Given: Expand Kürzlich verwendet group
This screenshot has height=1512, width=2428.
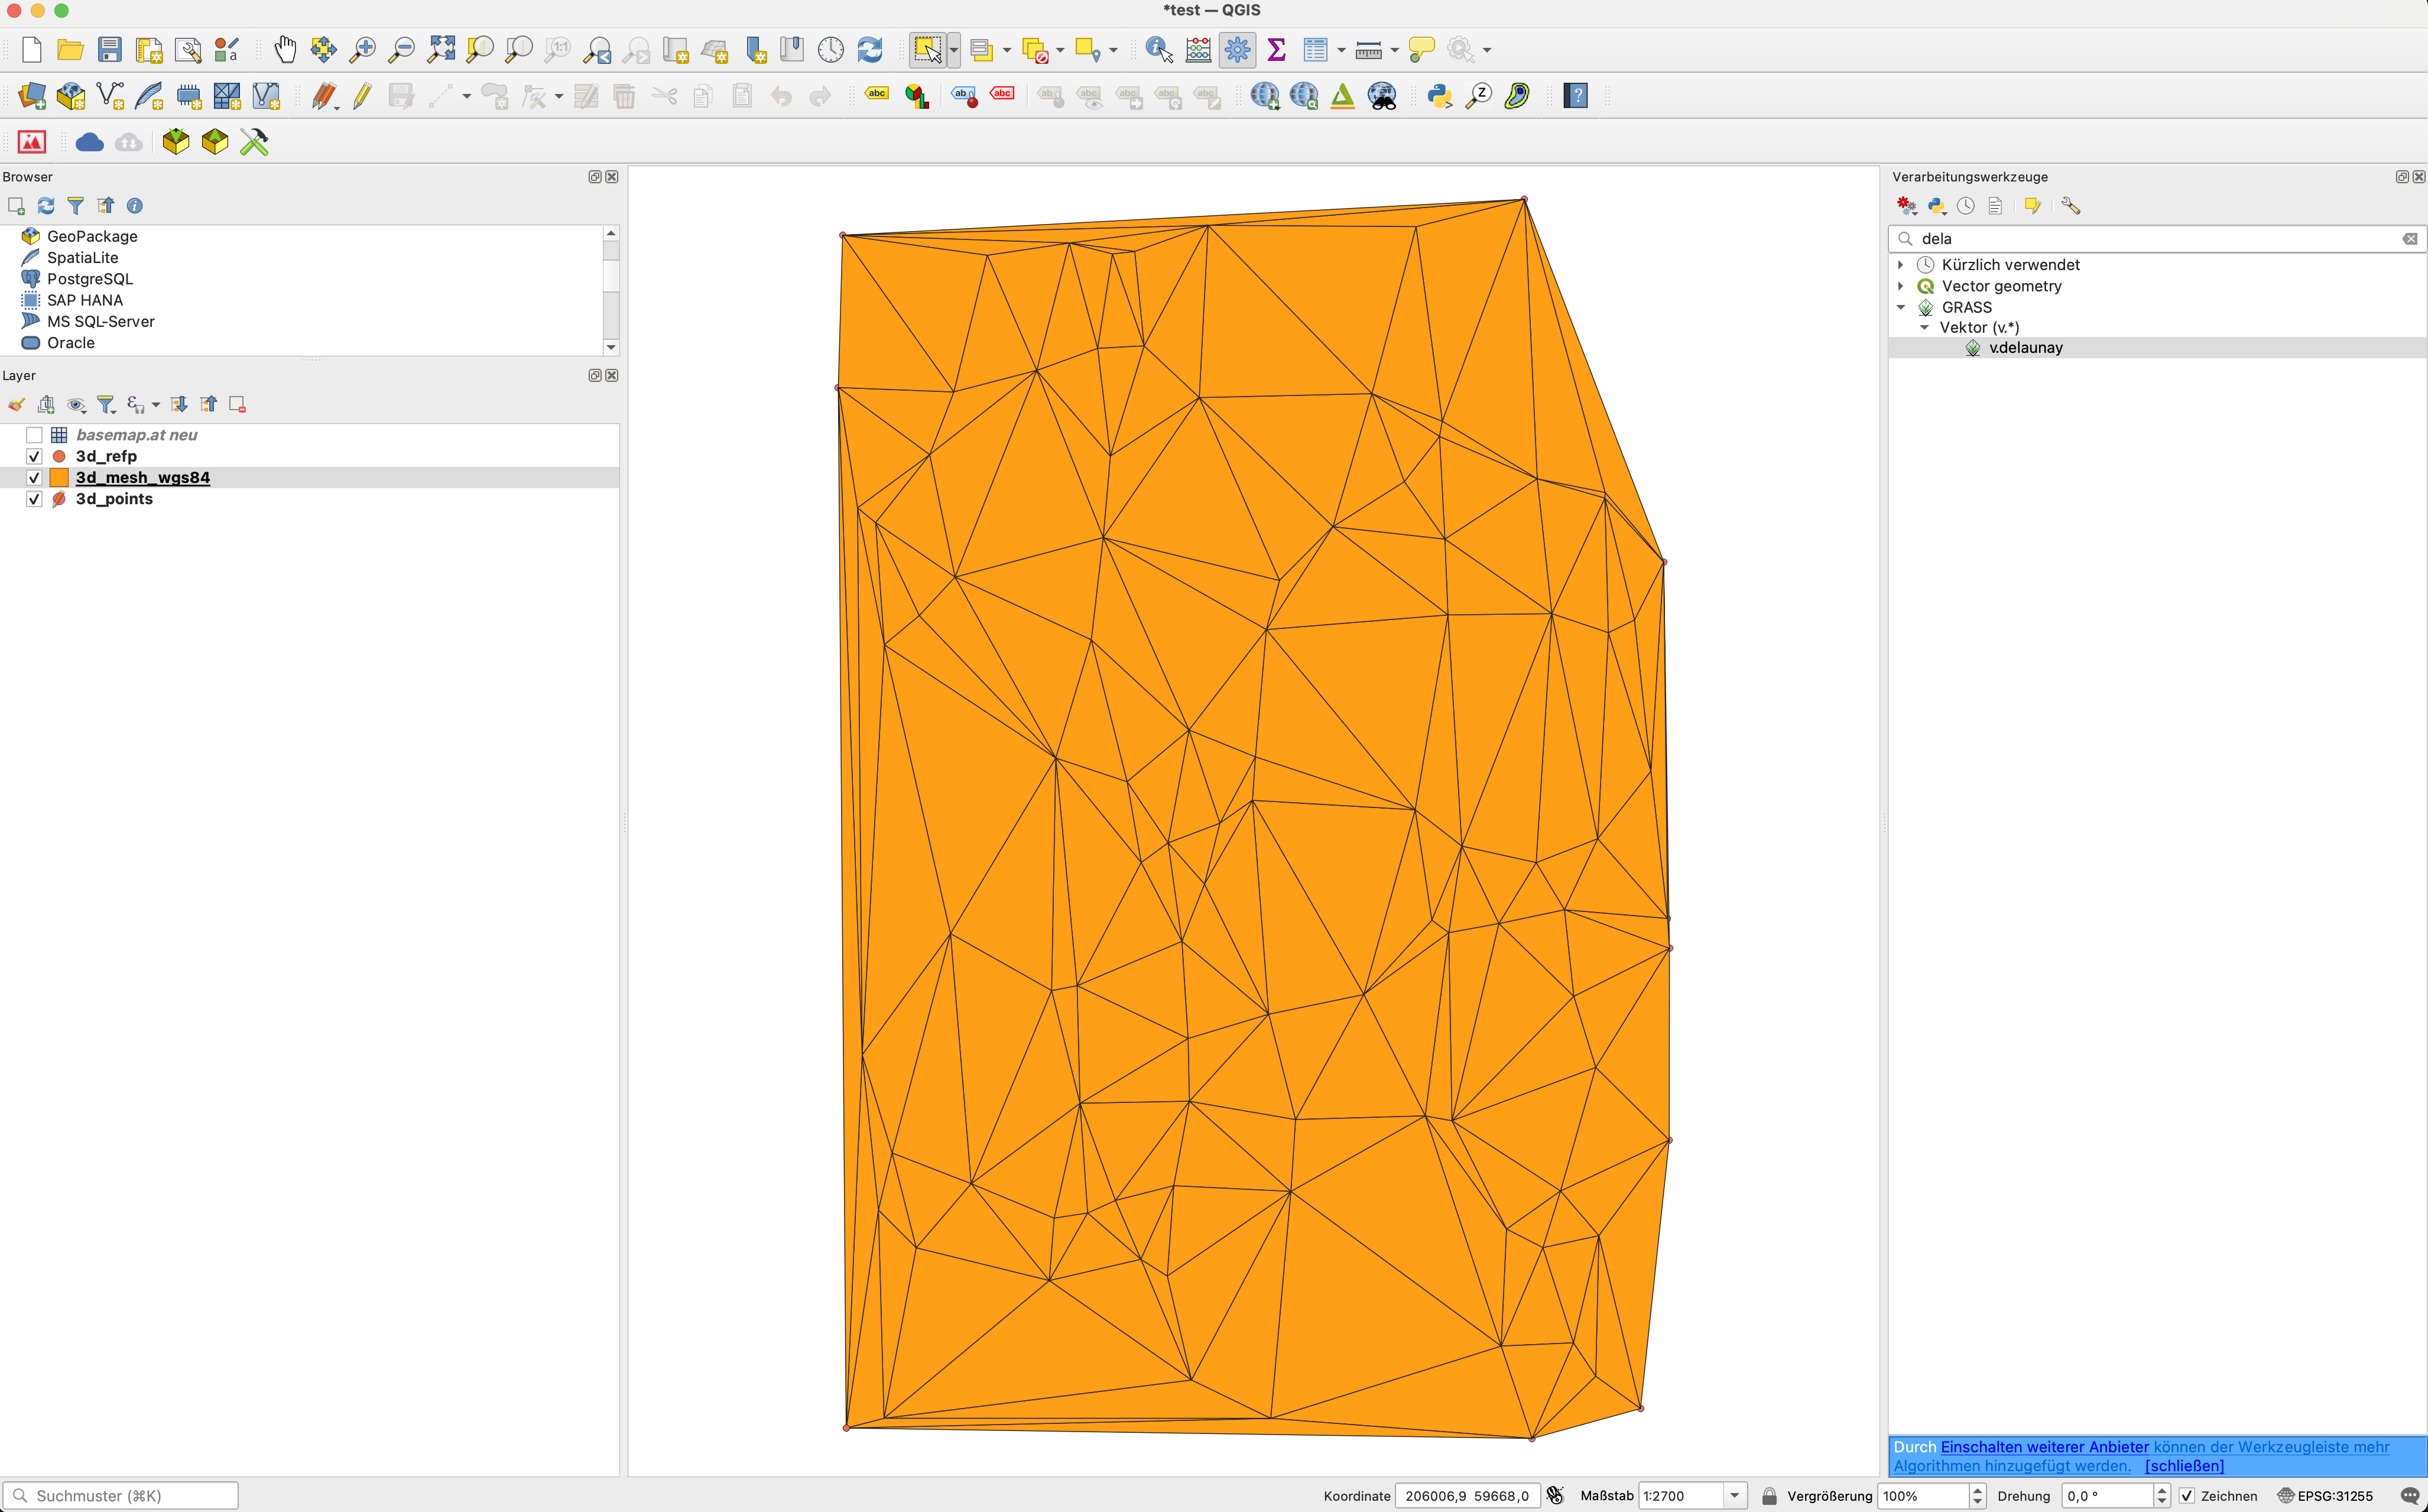Looking at the screenshot, I should click(x=1901, y=265).
